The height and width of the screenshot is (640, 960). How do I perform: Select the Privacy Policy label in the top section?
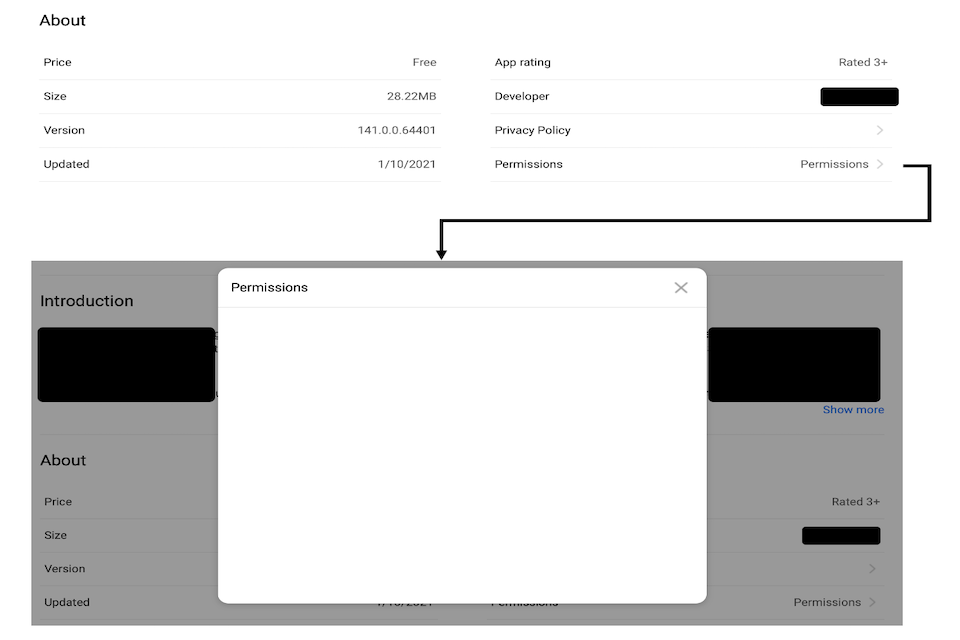[532, 130]
